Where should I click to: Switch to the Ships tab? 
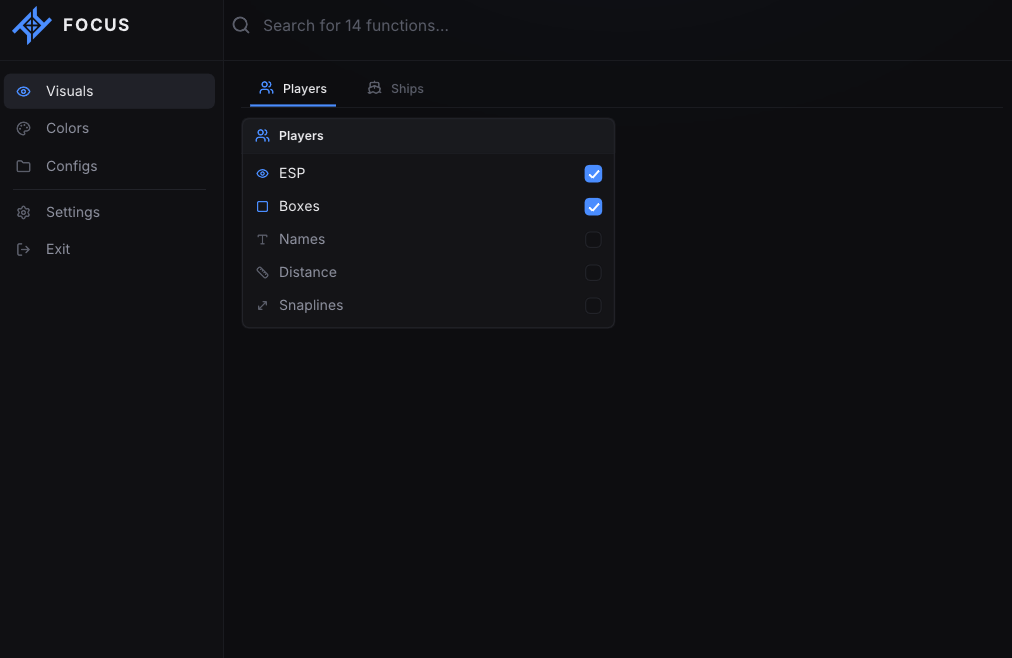pos(395,88)
